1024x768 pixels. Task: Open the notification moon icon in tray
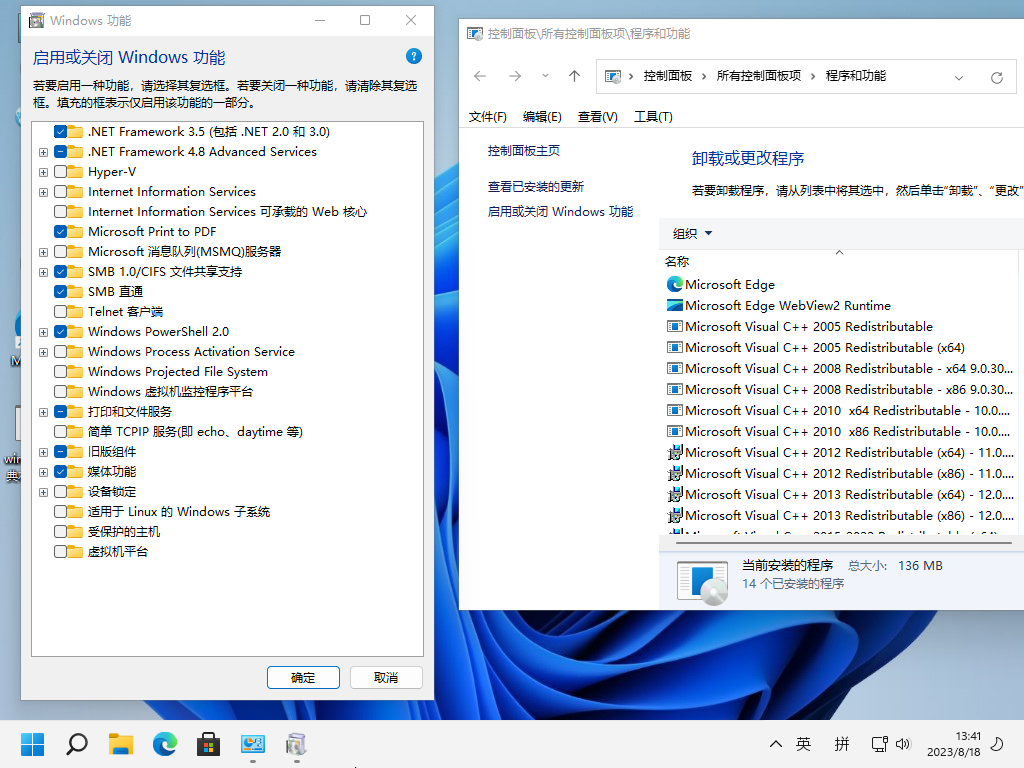pos(997,744)
